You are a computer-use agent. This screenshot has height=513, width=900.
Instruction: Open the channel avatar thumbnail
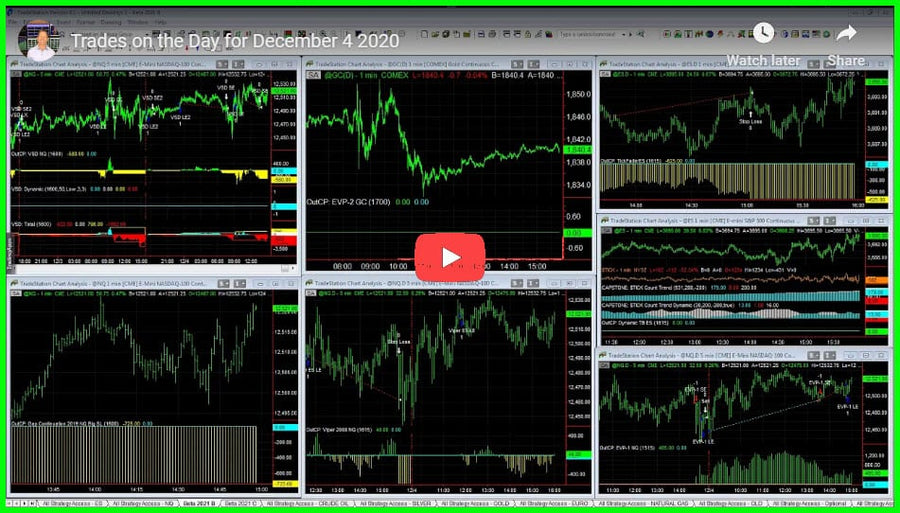pos(40,41)
